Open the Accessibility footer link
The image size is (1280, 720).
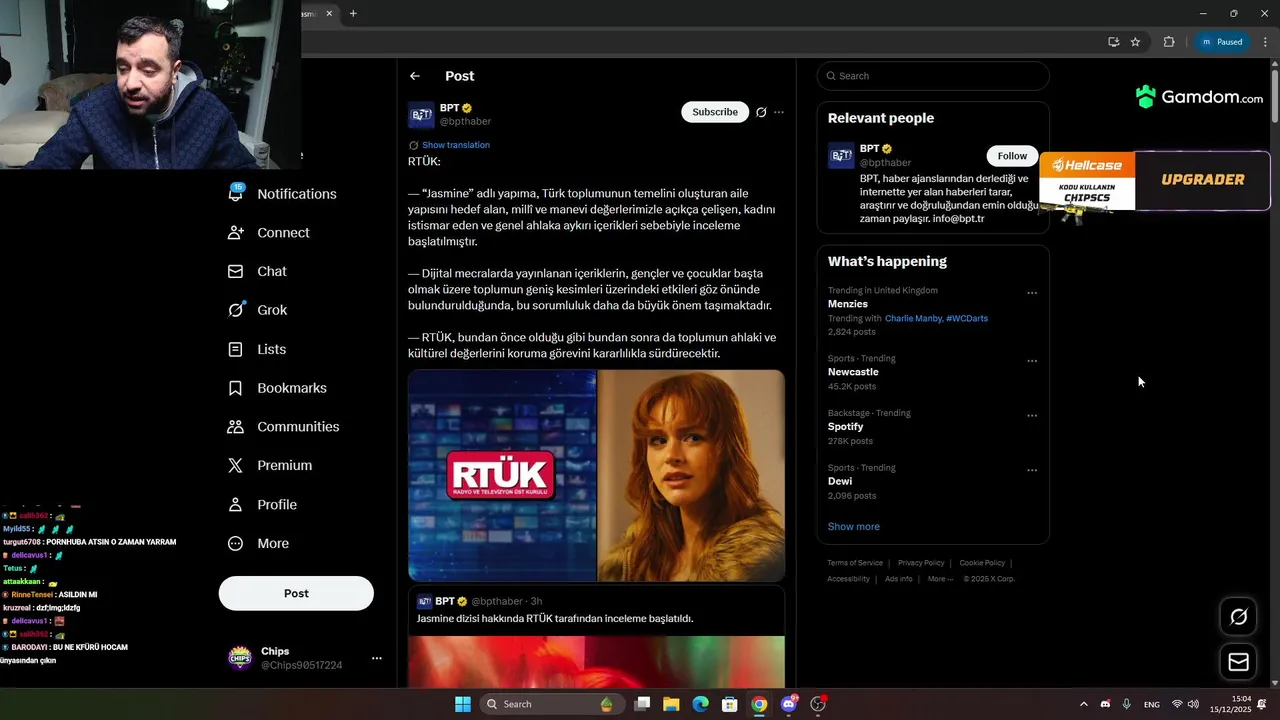848,579
